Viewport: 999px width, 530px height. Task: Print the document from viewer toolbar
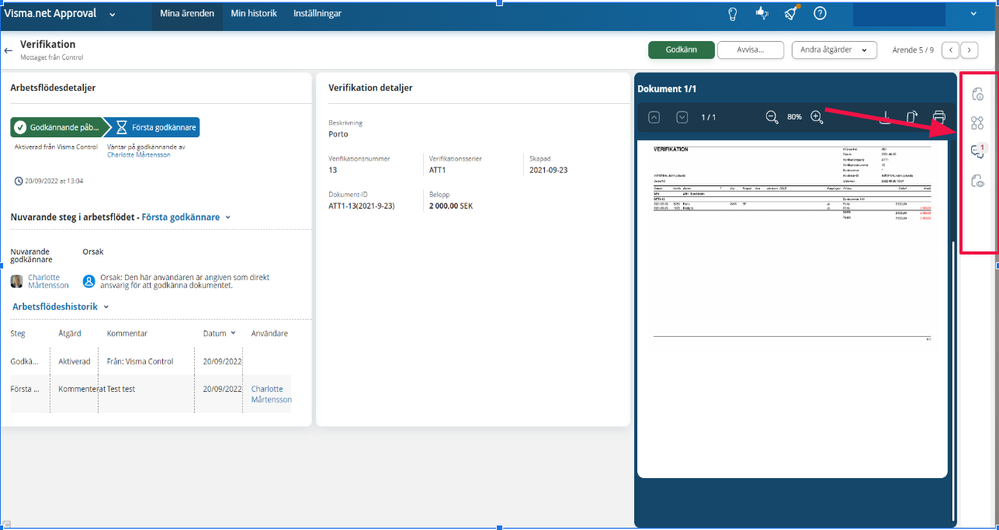(x=938, y=117)
